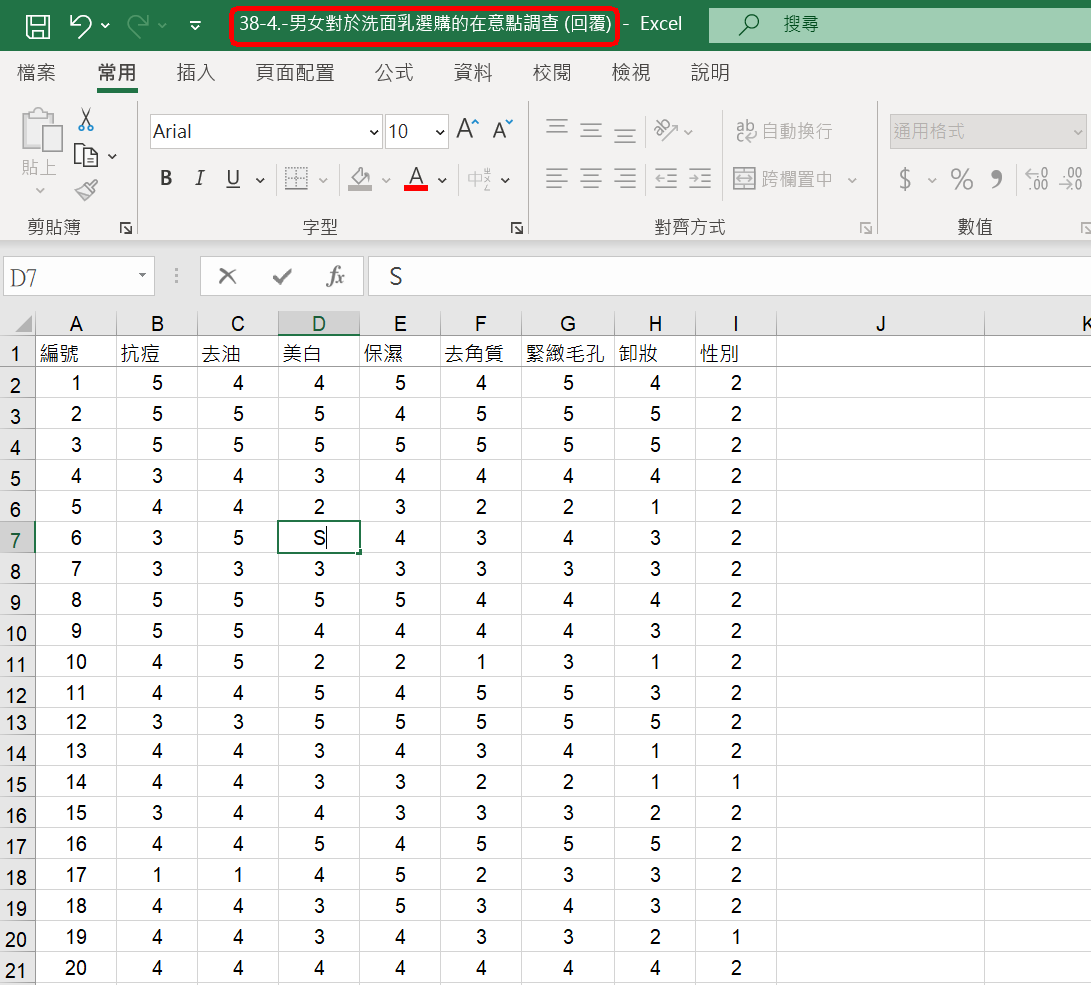
Task: Switch to the 公式 tab
Action: coord(394,73)
